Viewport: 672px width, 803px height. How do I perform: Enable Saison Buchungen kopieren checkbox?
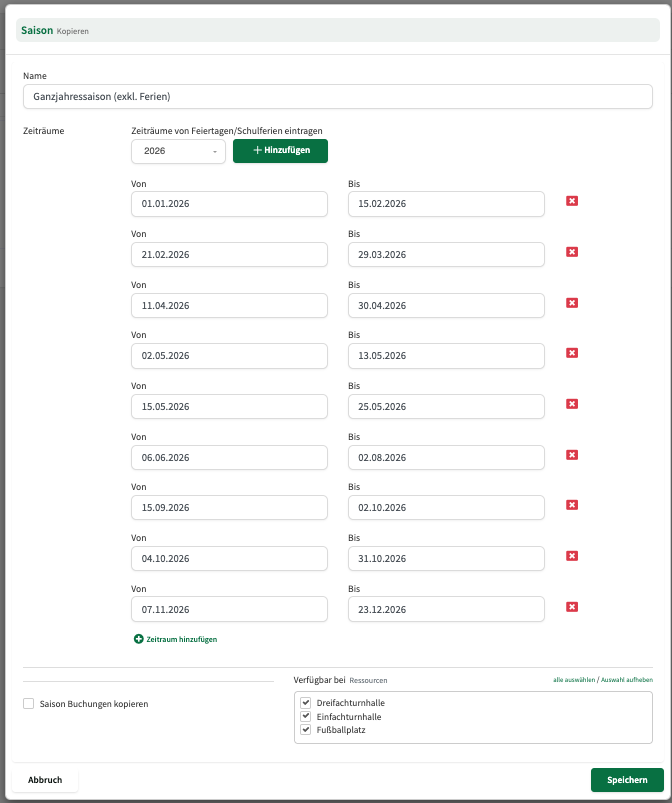pos(29,704)
